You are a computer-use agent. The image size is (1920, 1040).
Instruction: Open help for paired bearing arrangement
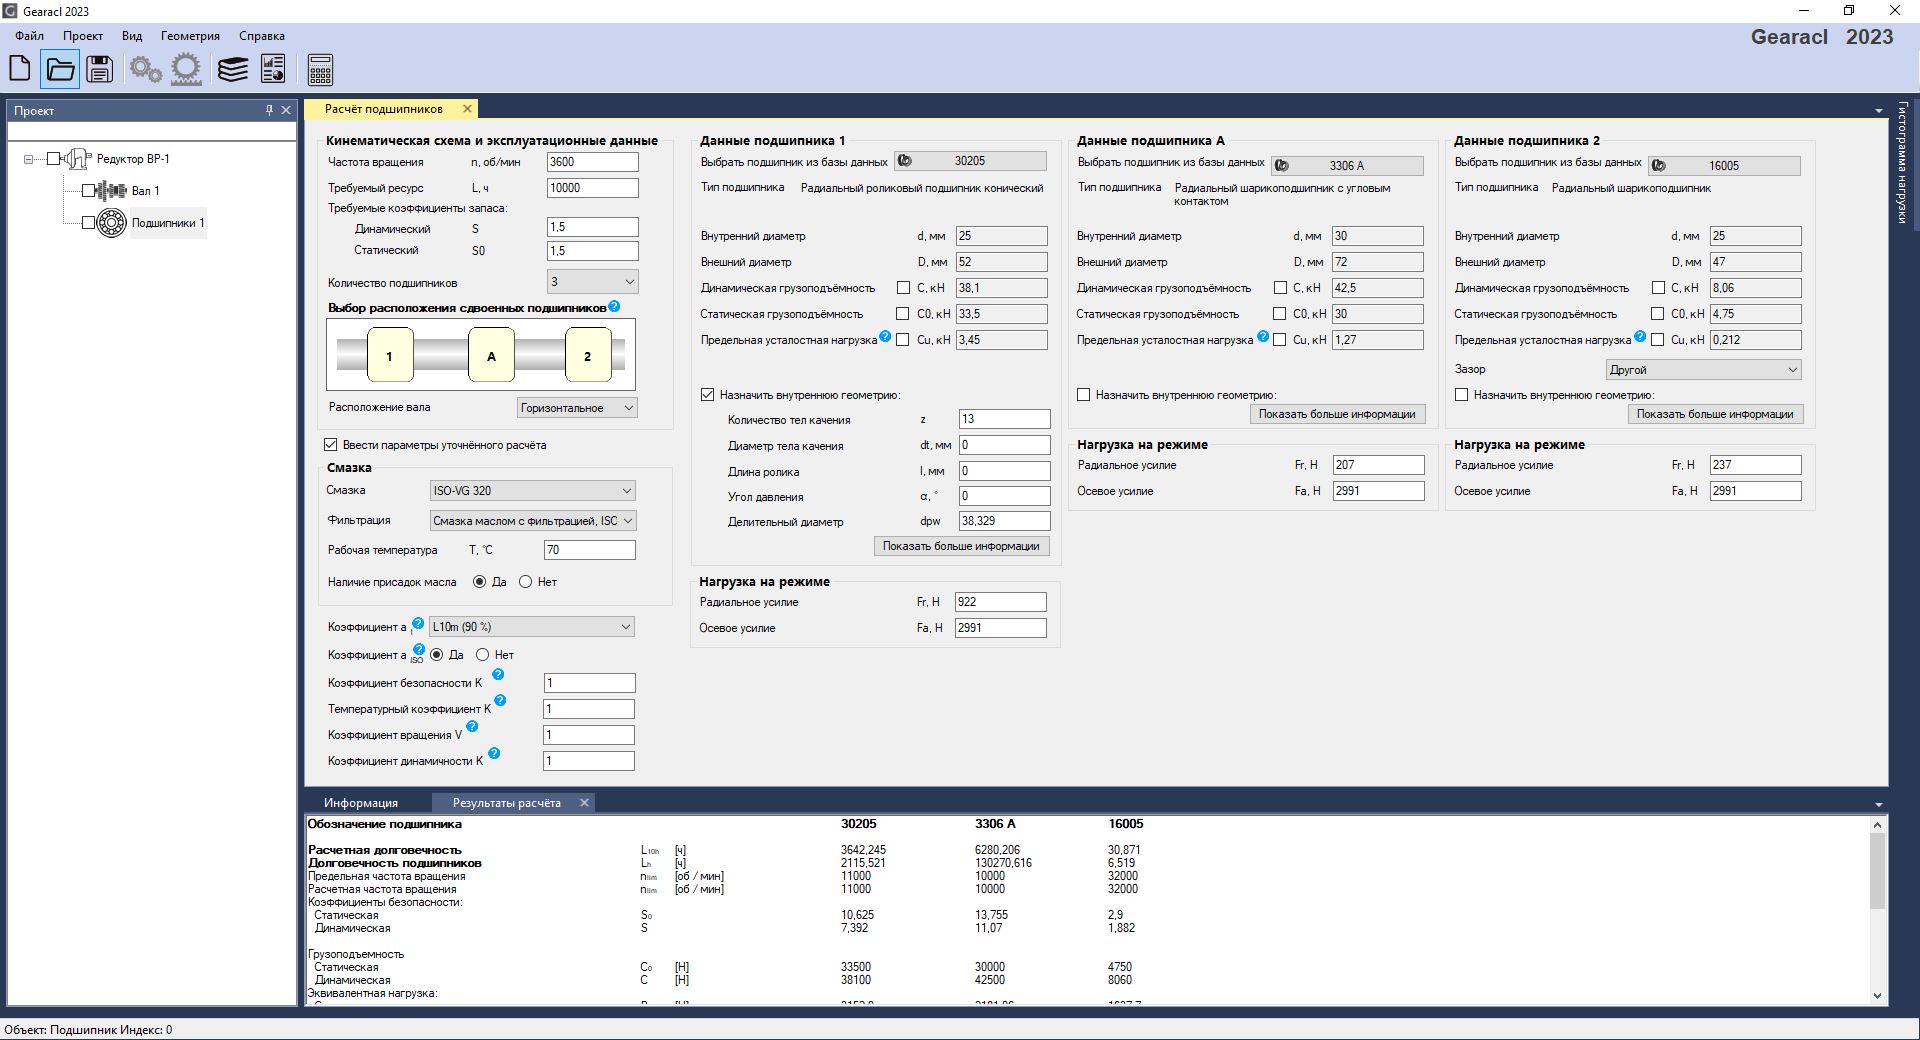click(614, 306)
